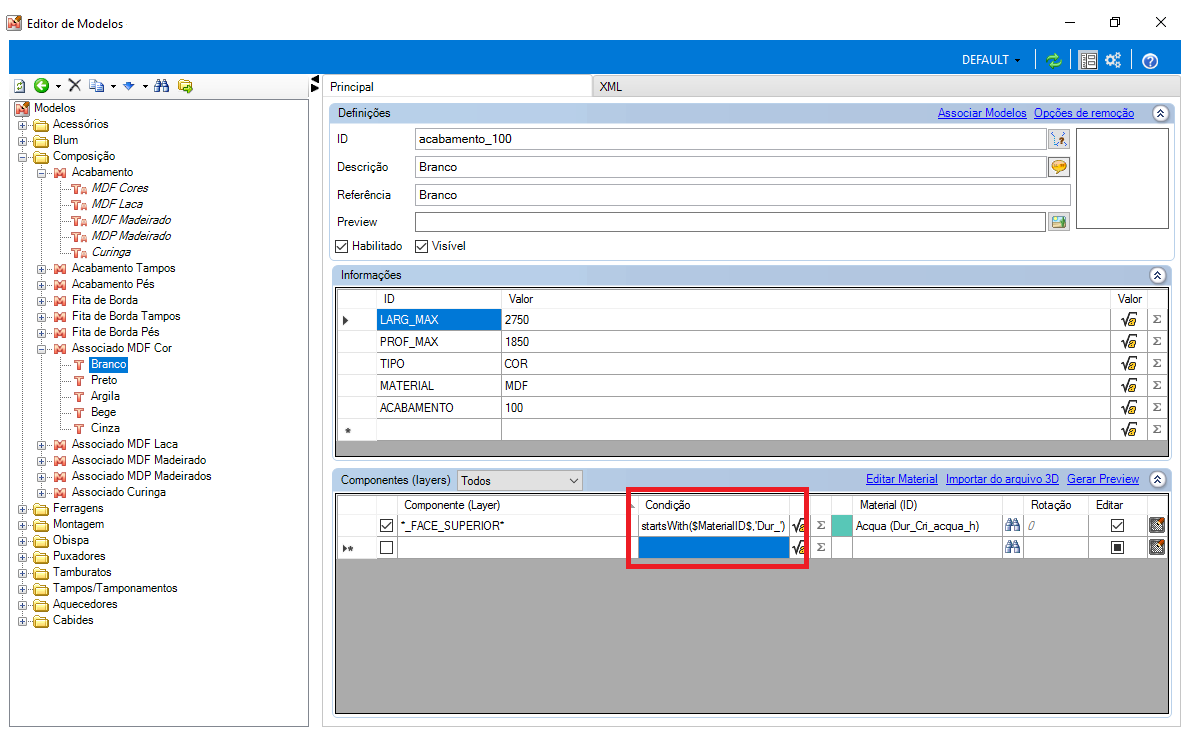Click the Acqua (Dur_Cri_acqua_h) material cell
The height and width of the screenshot is (736, 1186).
(x=927, y=526)
